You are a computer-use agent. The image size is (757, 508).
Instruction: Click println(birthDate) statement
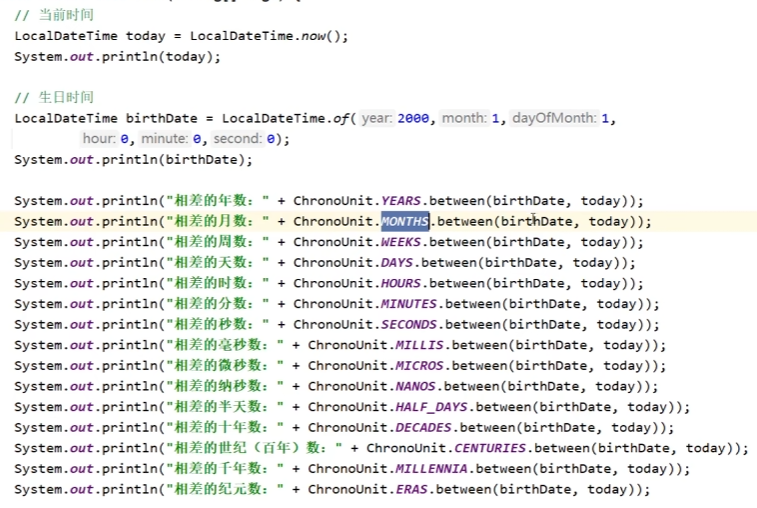pyautogui.click(x=133, y=159)
